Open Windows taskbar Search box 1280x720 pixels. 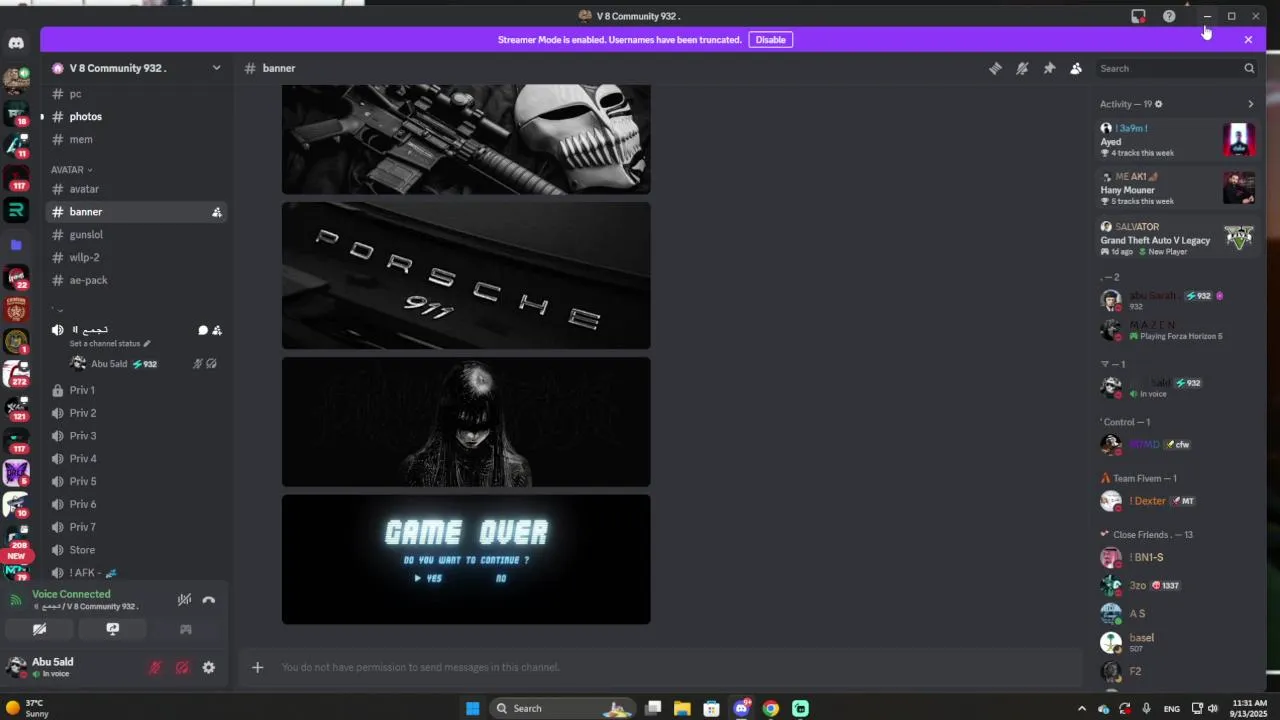[563, 708]
